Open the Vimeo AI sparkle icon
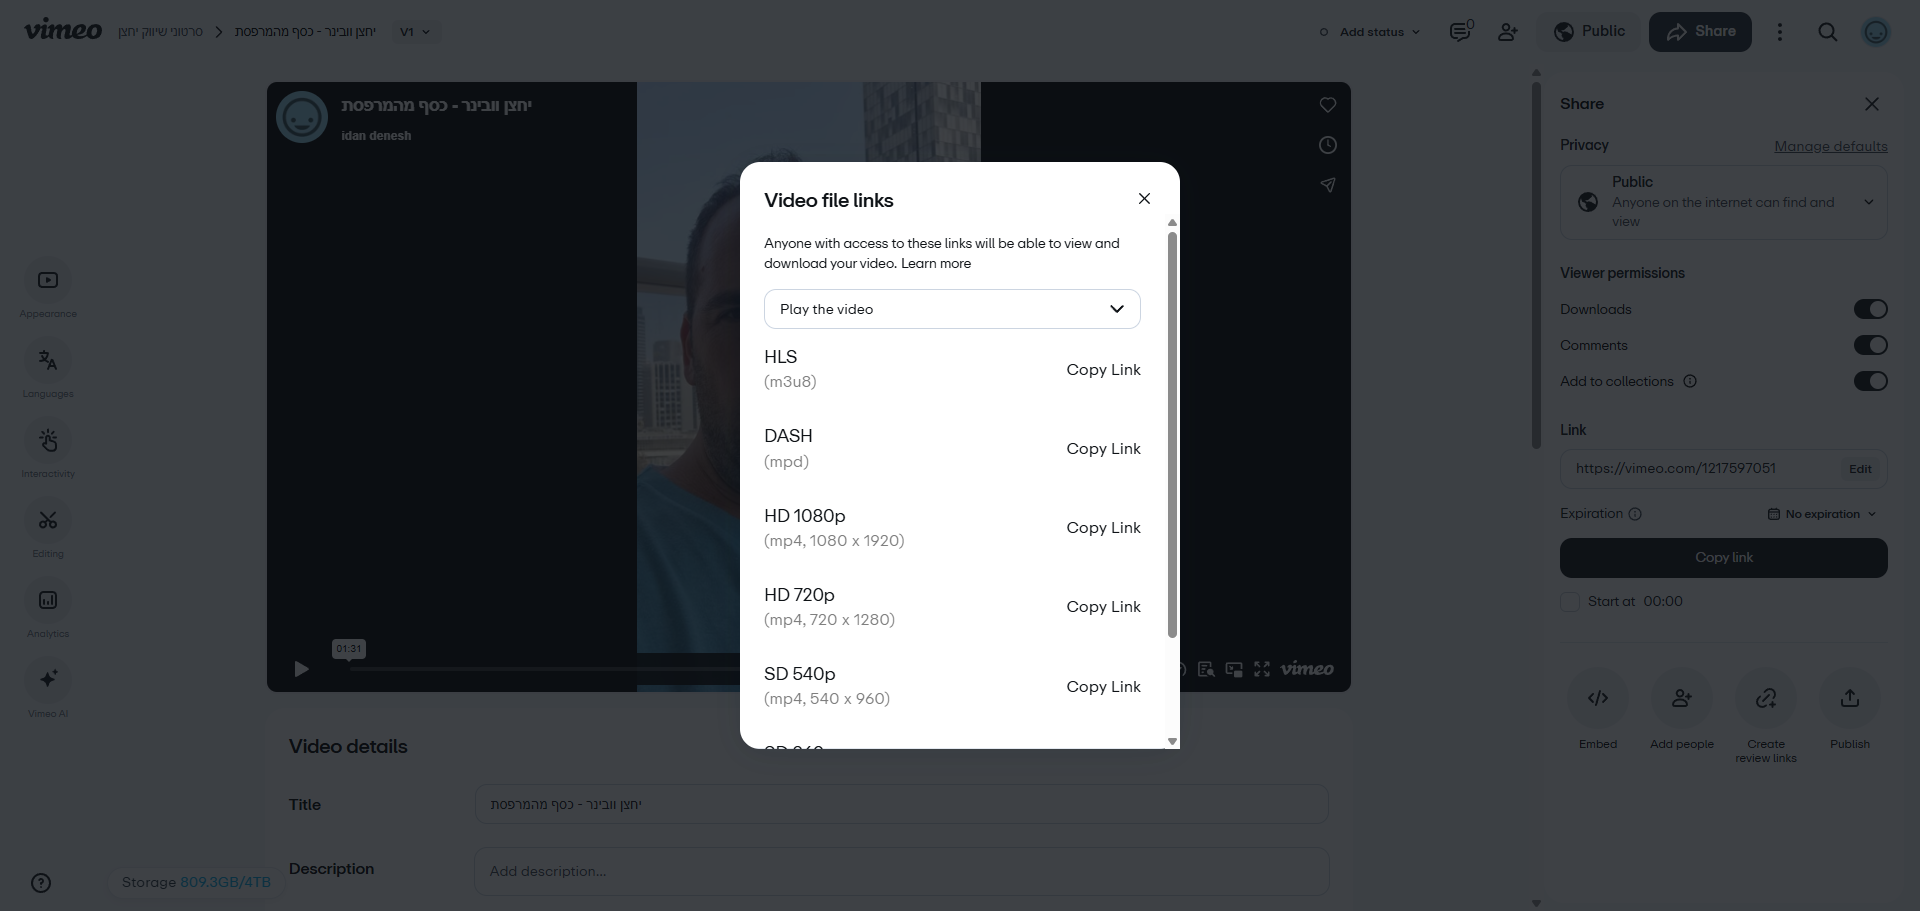The width and height of the screenshot is (1920, 911). click(48, 680)
